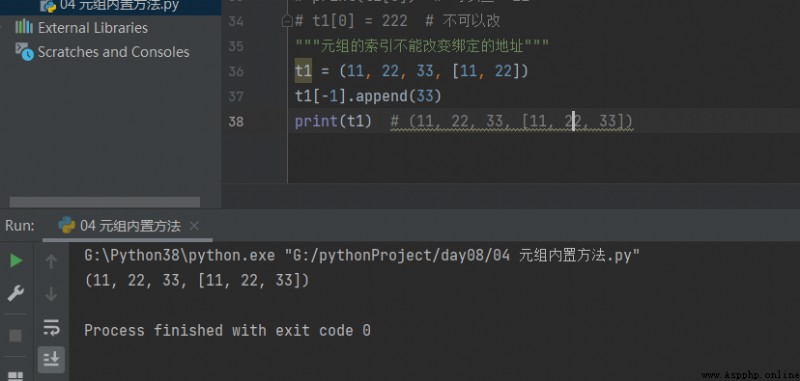Click the Up the stack trace arrow

pos(51,262)
